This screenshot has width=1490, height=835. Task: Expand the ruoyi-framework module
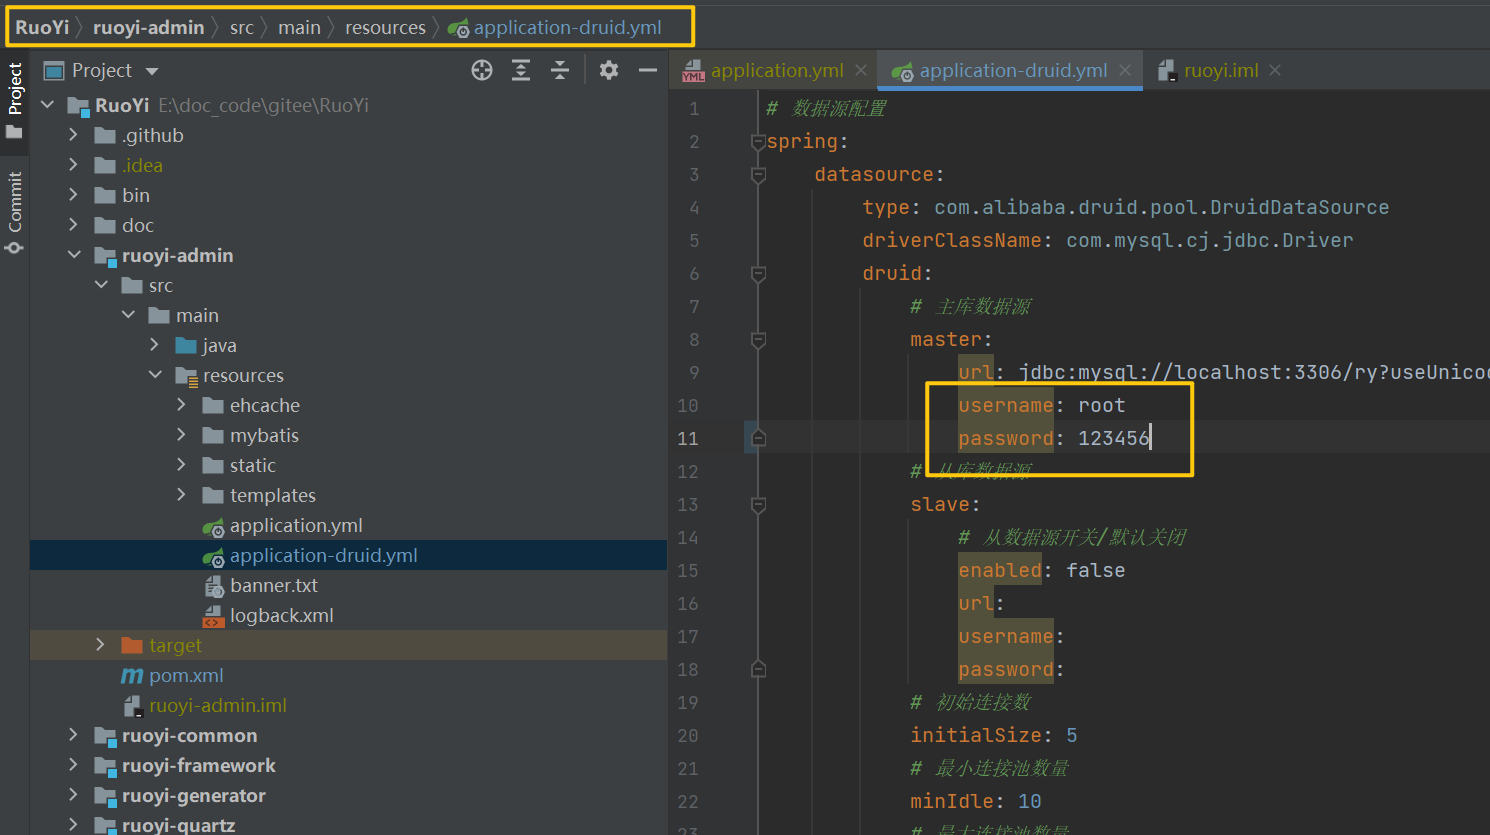73,764
